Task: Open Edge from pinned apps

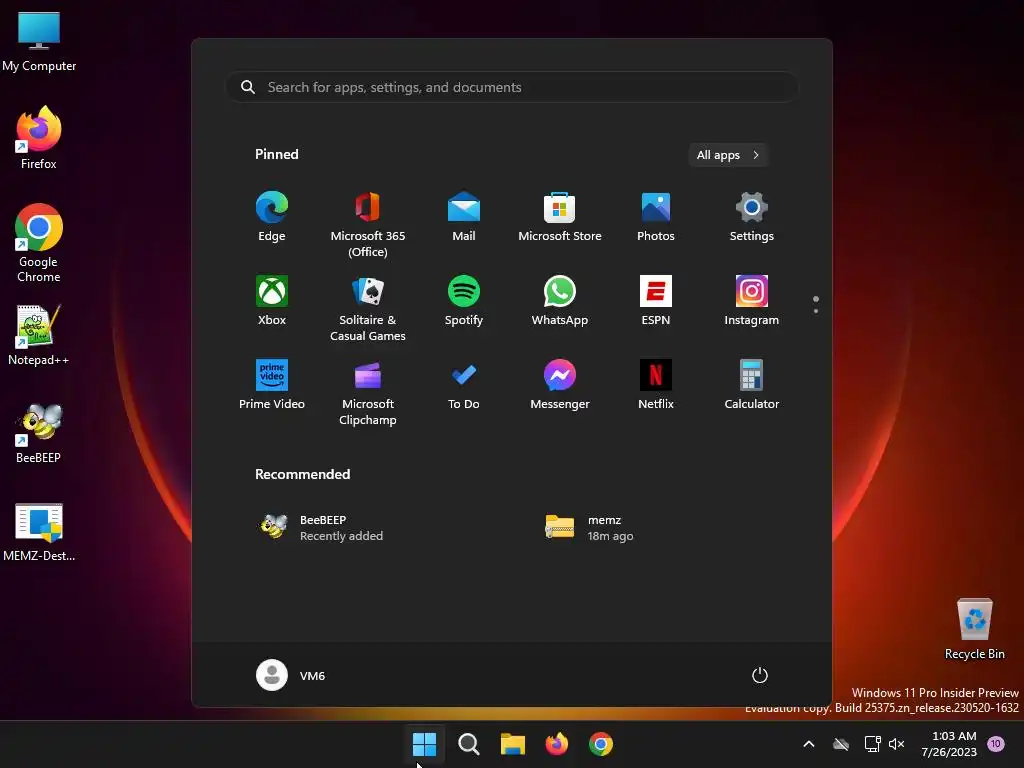Action: tap(272, 217)
